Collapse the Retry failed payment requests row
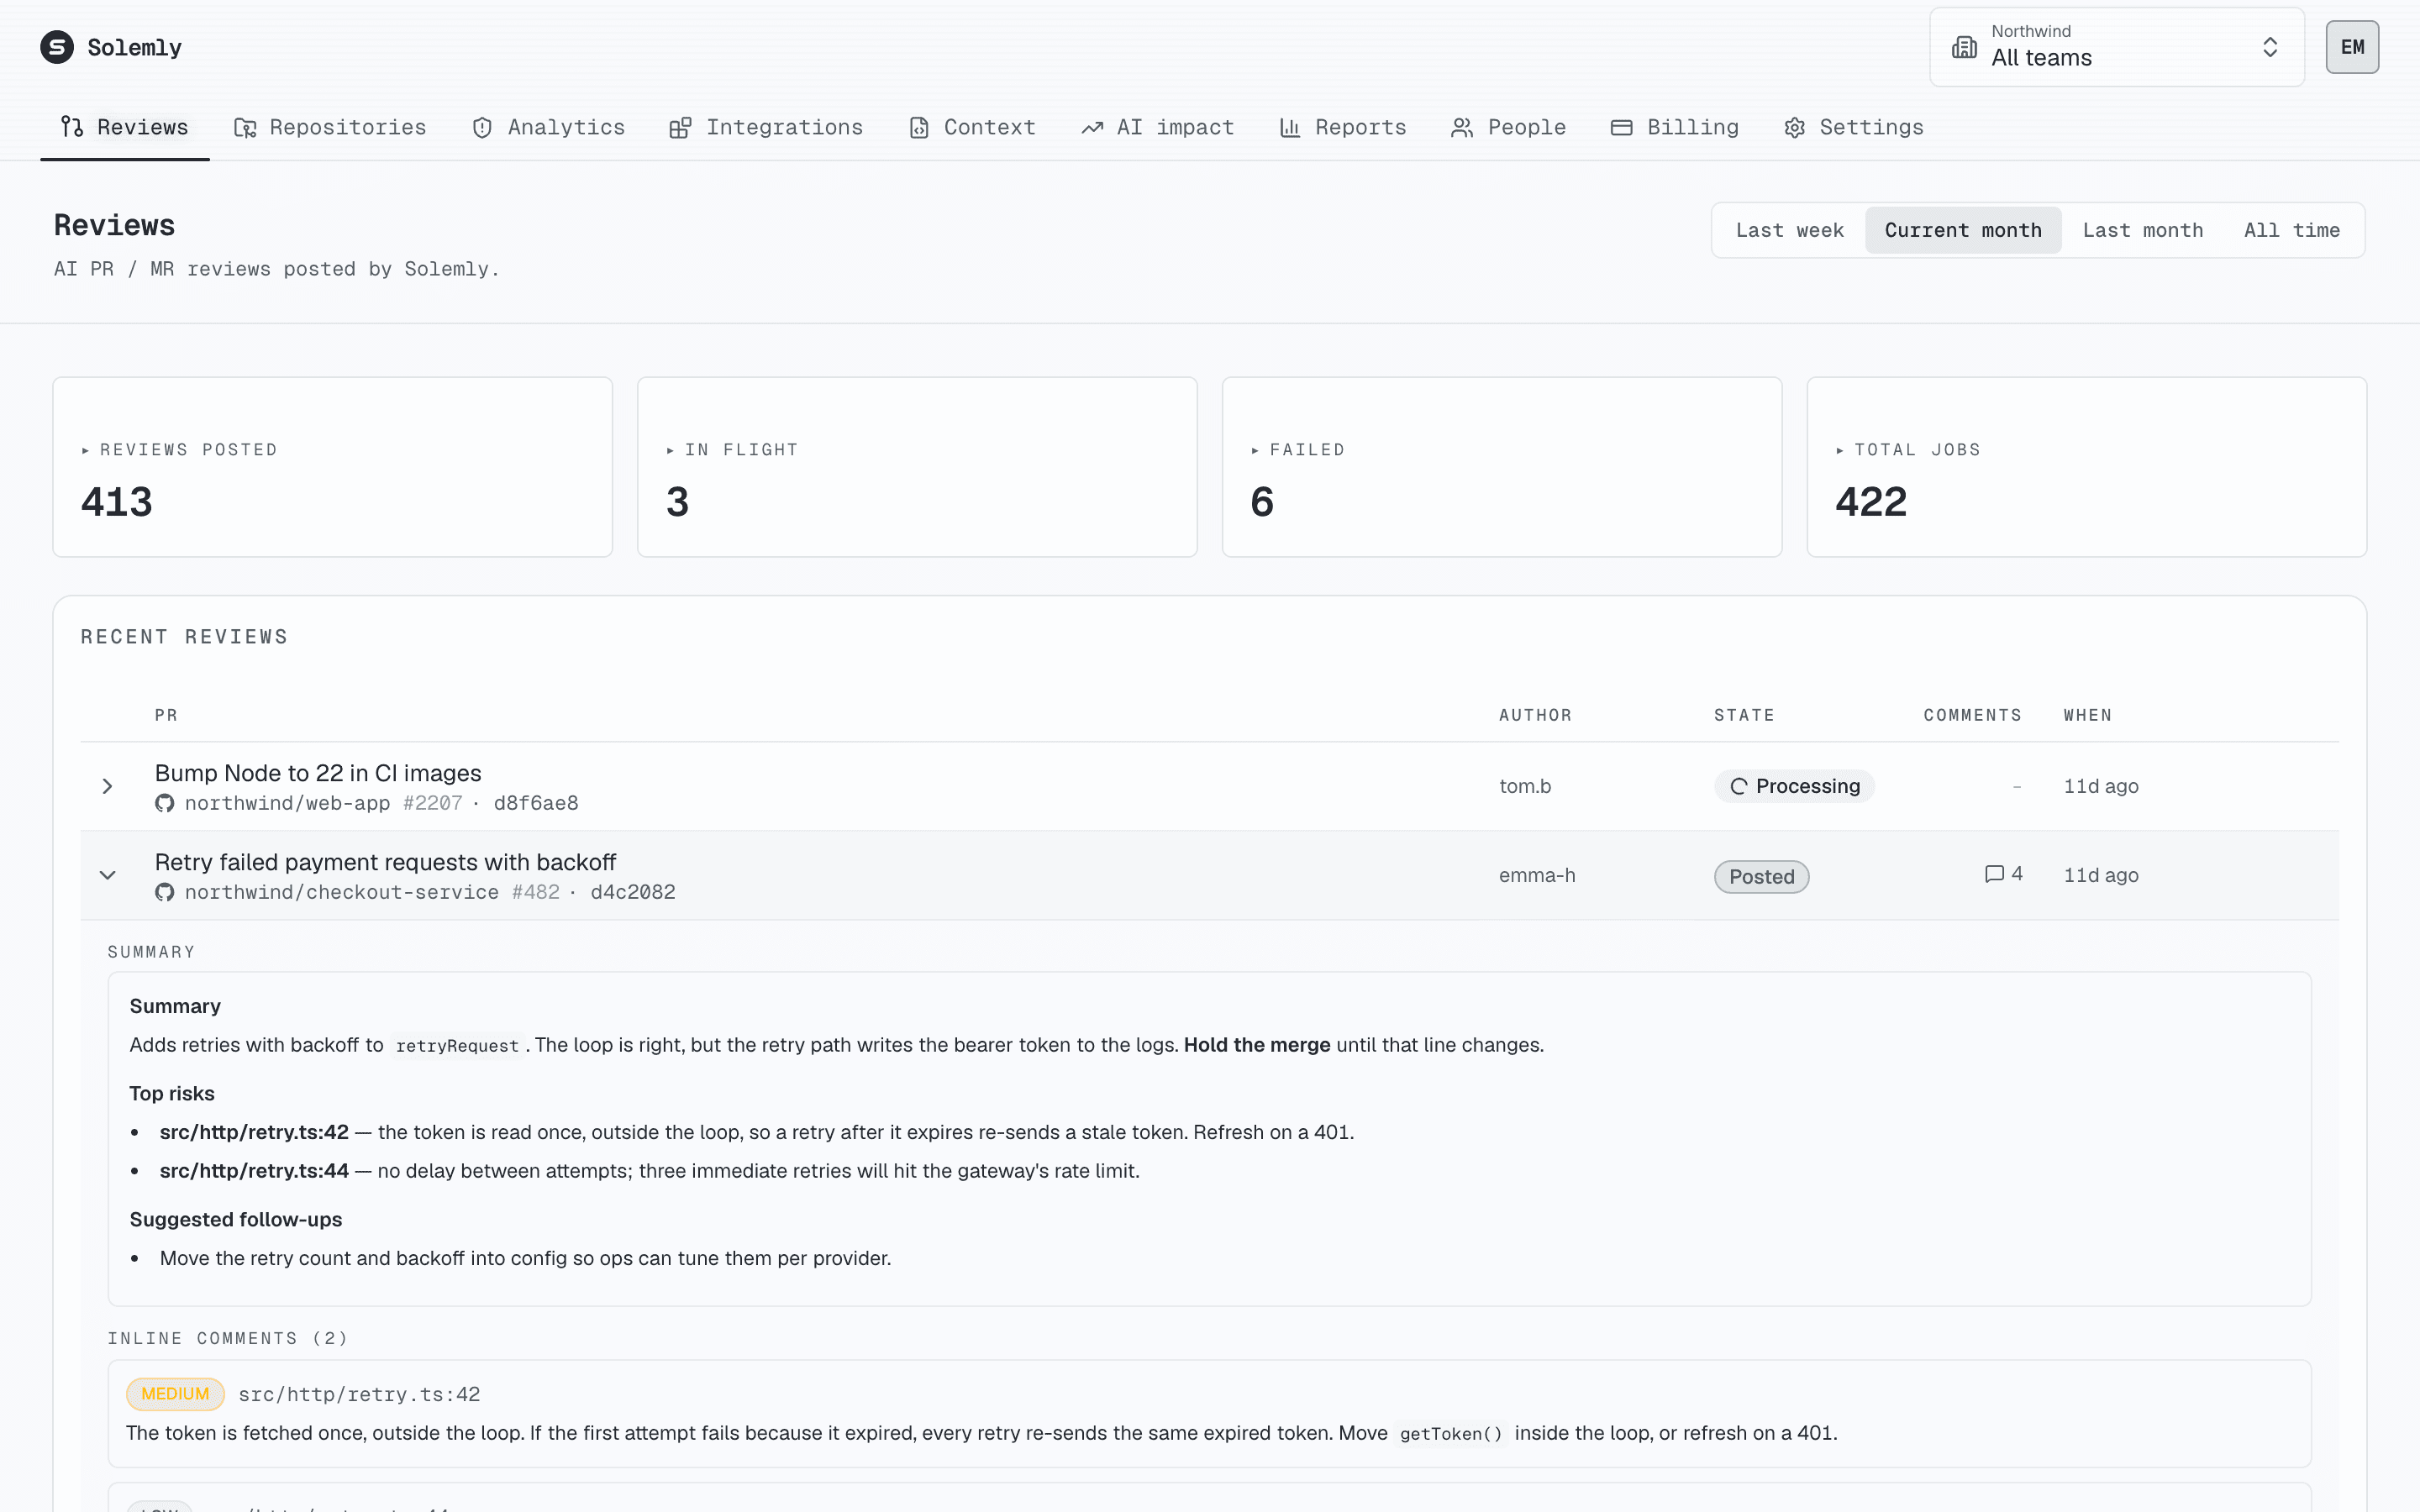This screenshot has height=1512, width=2420. [x=107, y=875]
